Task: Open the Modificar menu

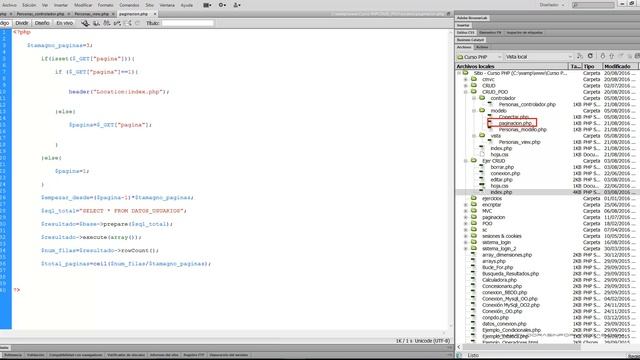Action: 83,5
